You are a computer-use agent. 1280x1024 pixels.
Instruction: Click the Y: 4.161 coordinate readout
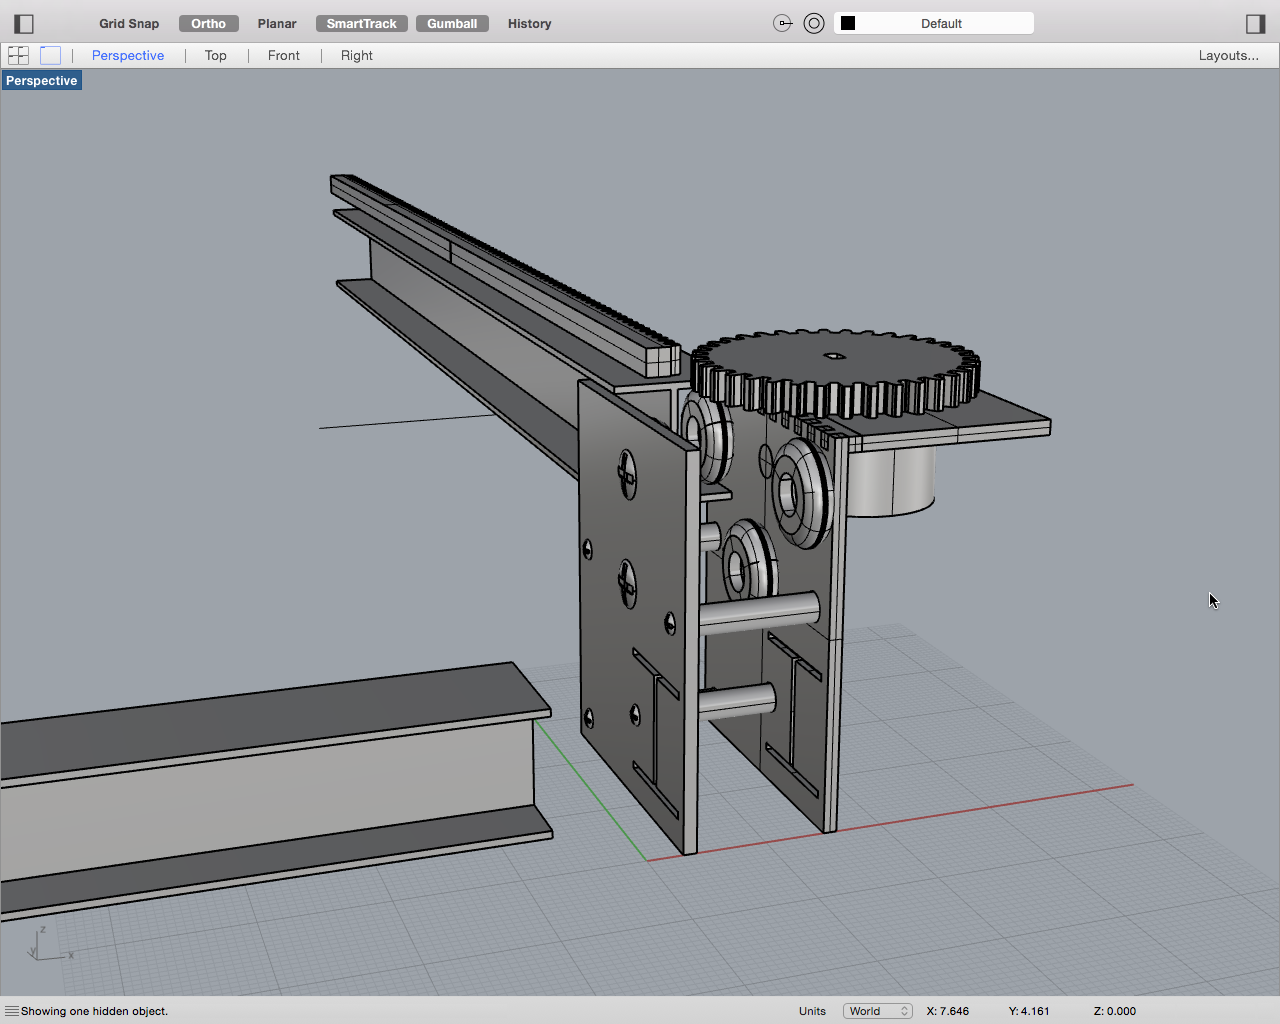click(1029, 1011)
